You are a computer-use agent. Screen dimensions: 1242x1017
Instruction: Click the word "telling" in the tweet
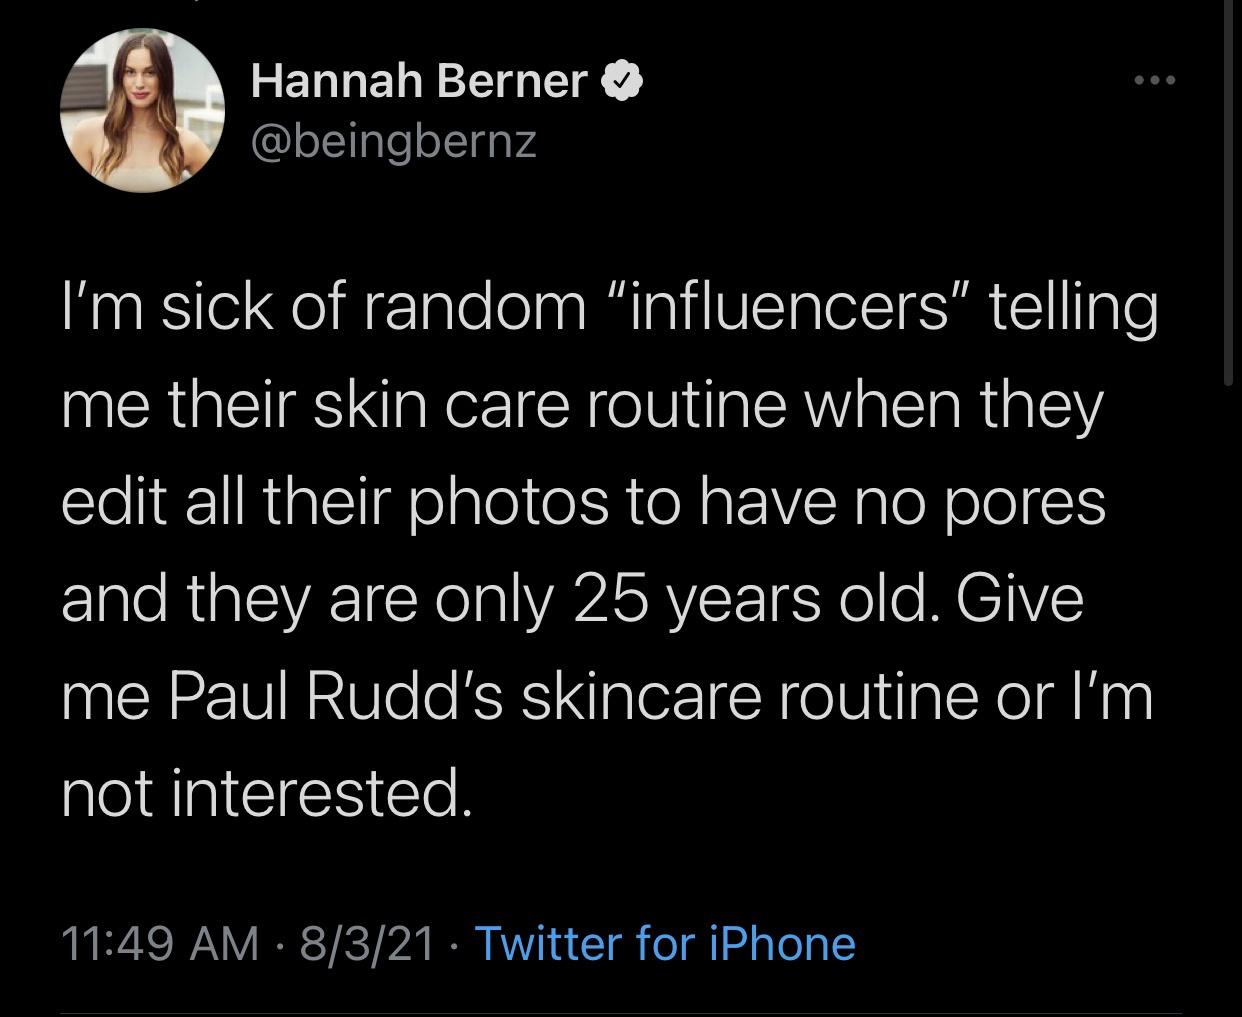(x=1073, y=308)
